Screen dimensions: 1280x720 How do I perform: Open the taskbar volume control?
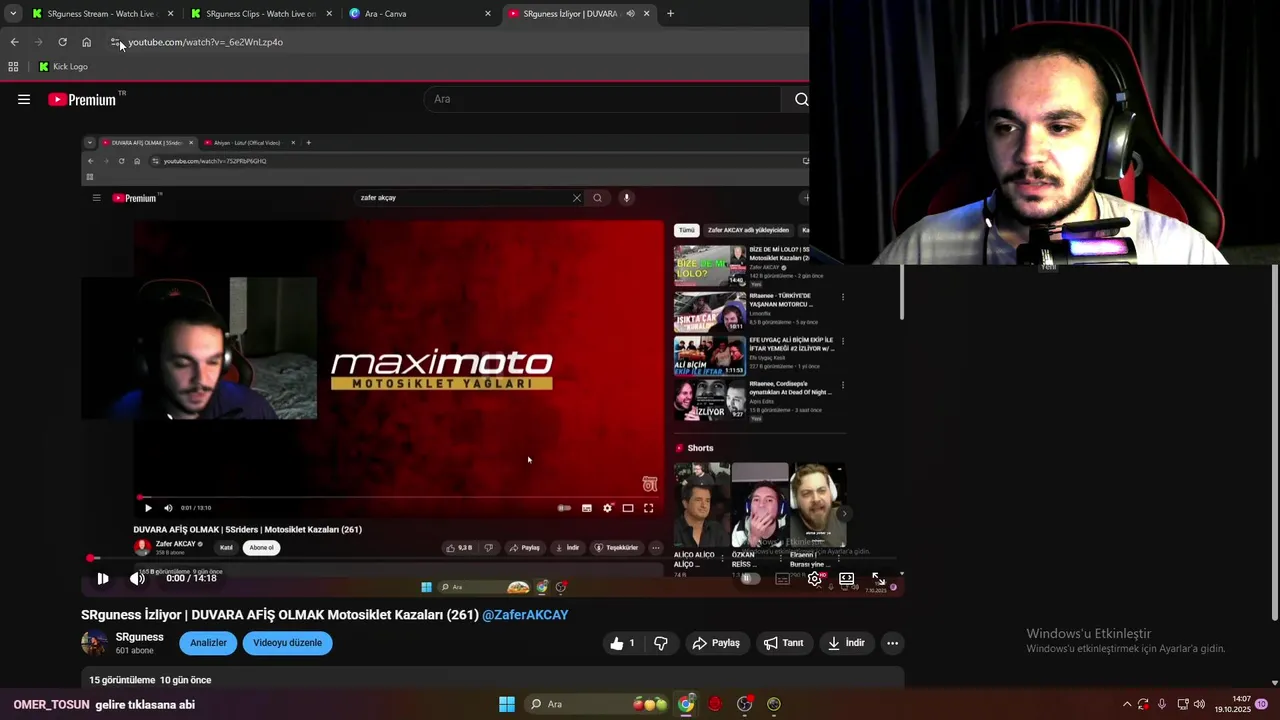[1199, 704]
